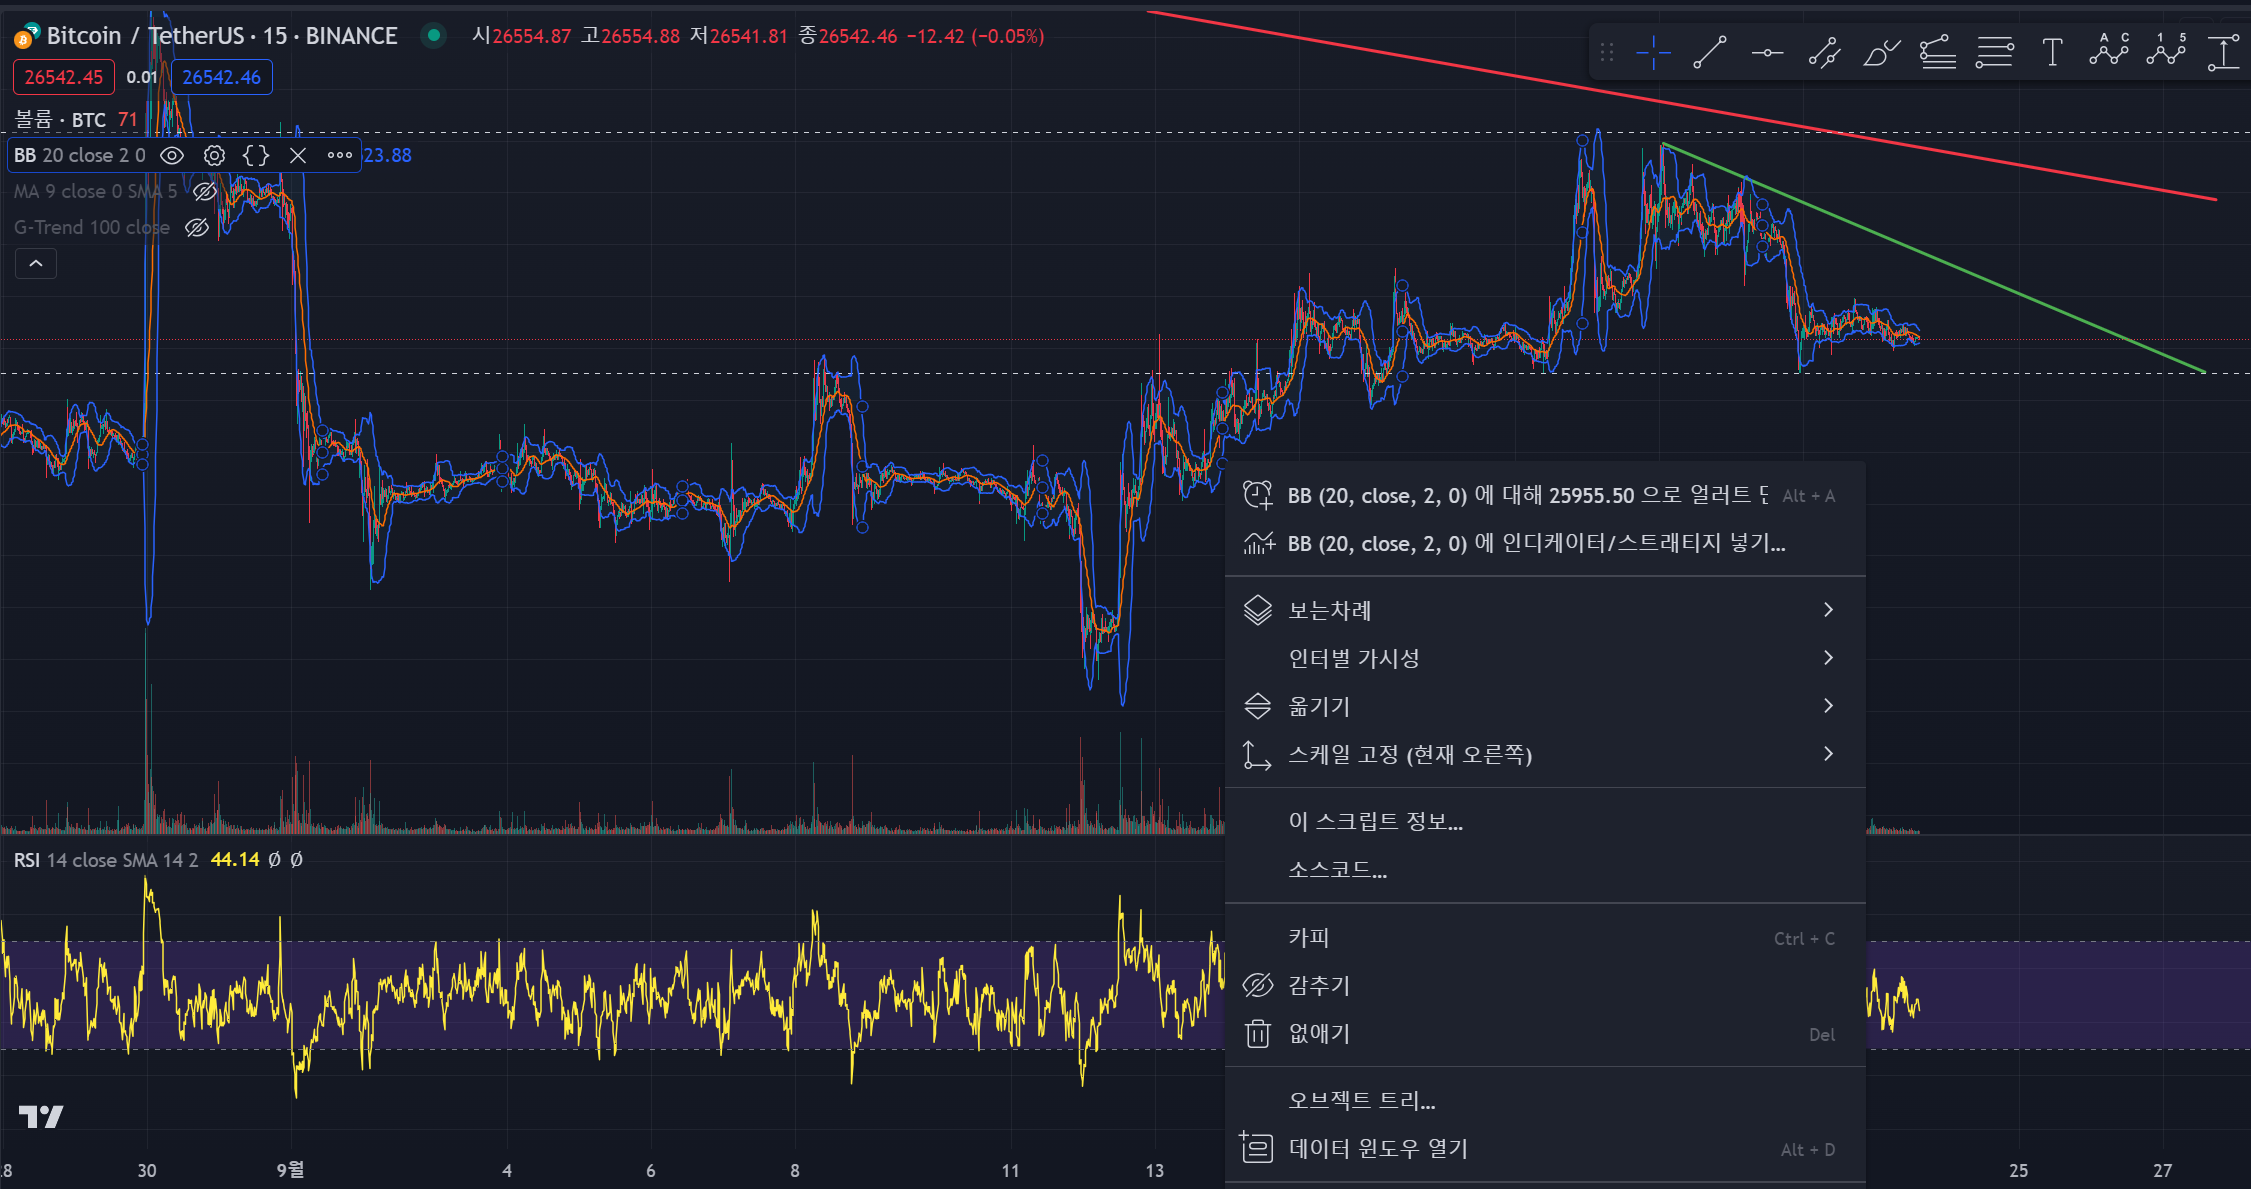Click the BB 20 close 2 0 label
This screenshot has height=1189, width=2251.
tap(80, 155)
